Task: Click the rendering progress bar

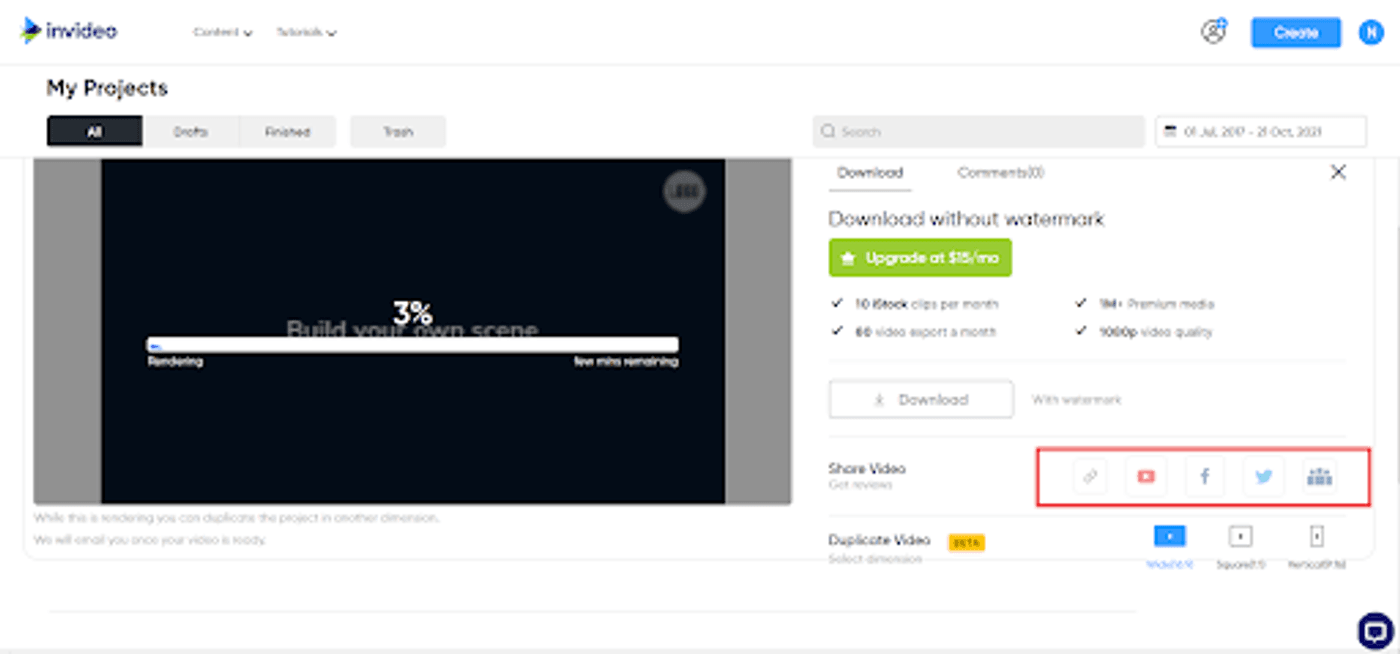Action: tap(412, 345)
